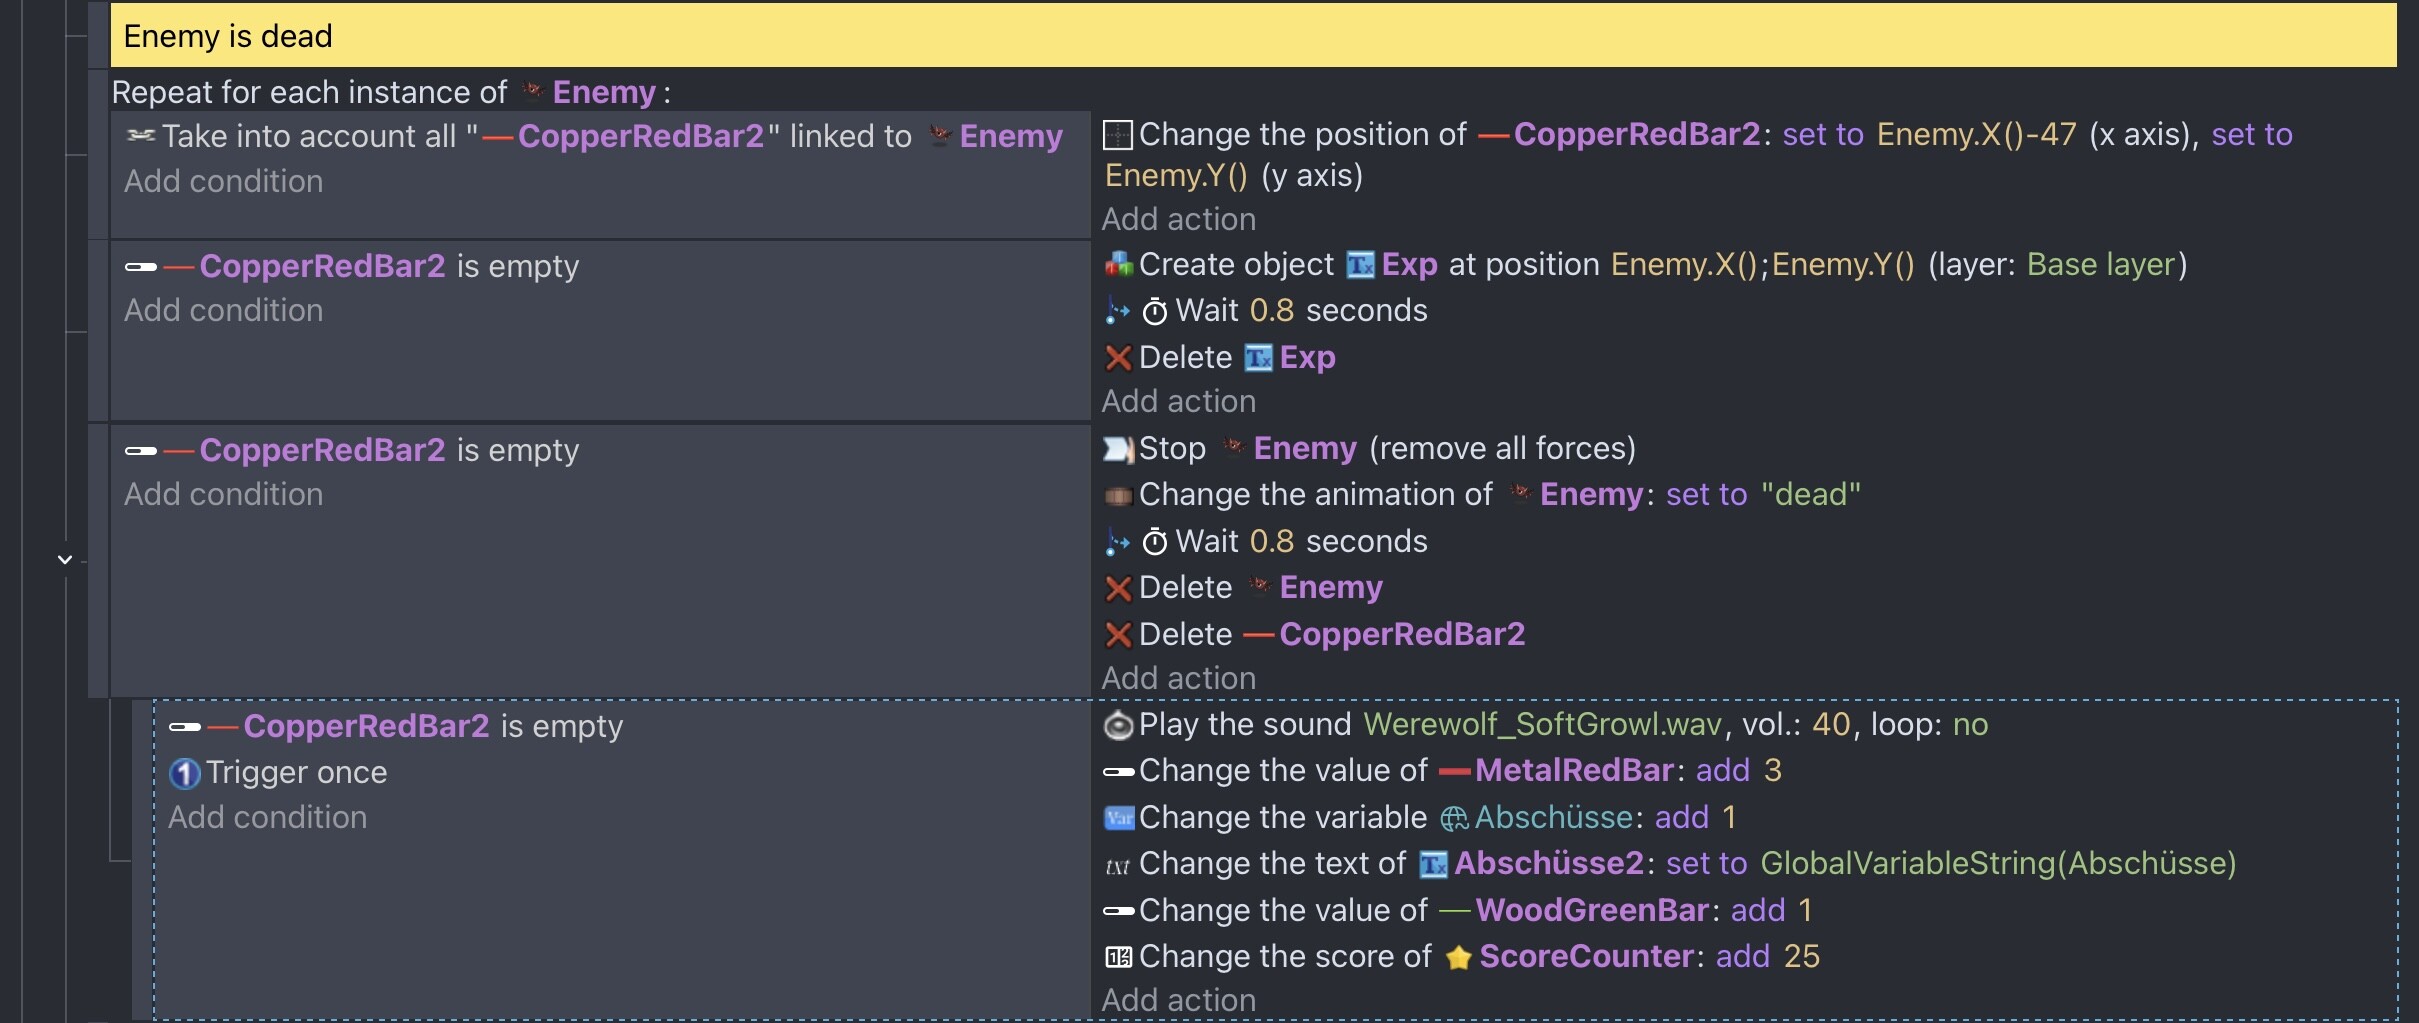Click score icon of 'Change the score of ScoreCounter'
This screenshot has height=1023, width=2419.
(x=1118, y=958)
